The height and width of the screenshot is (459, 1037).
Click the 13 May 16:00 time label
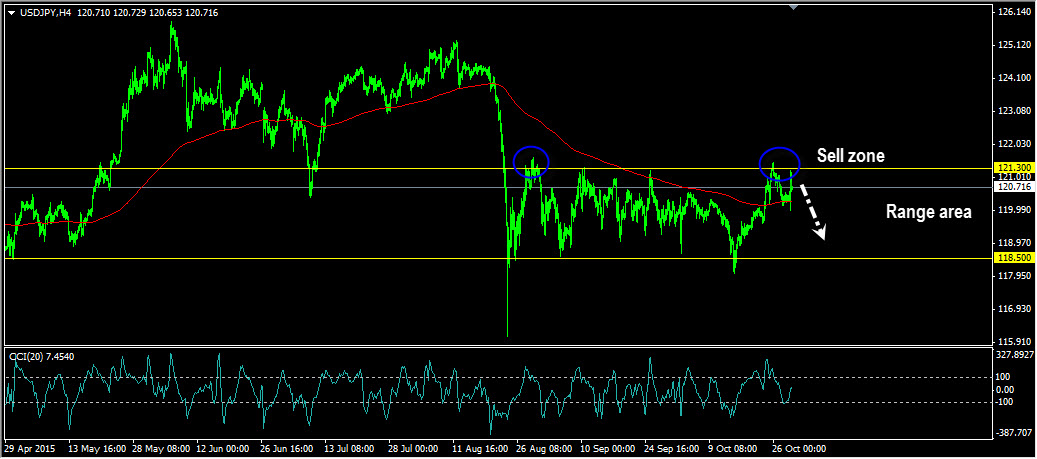[x=95, y=448]
